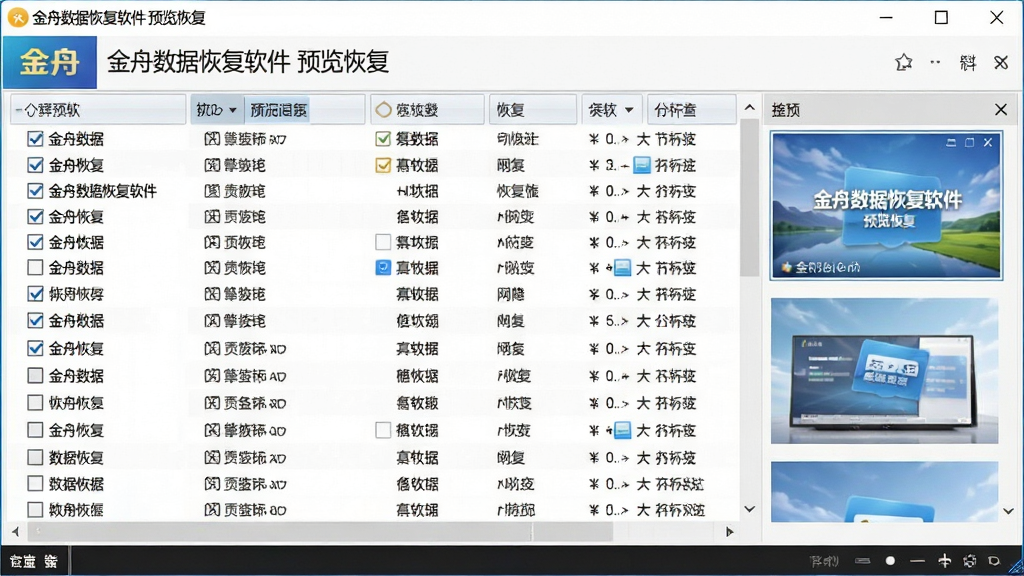Click the 金舟数据恢复软件 file name in the list
The height and width of the screenshot is (576, 1024).
click(x=103, y=191)
